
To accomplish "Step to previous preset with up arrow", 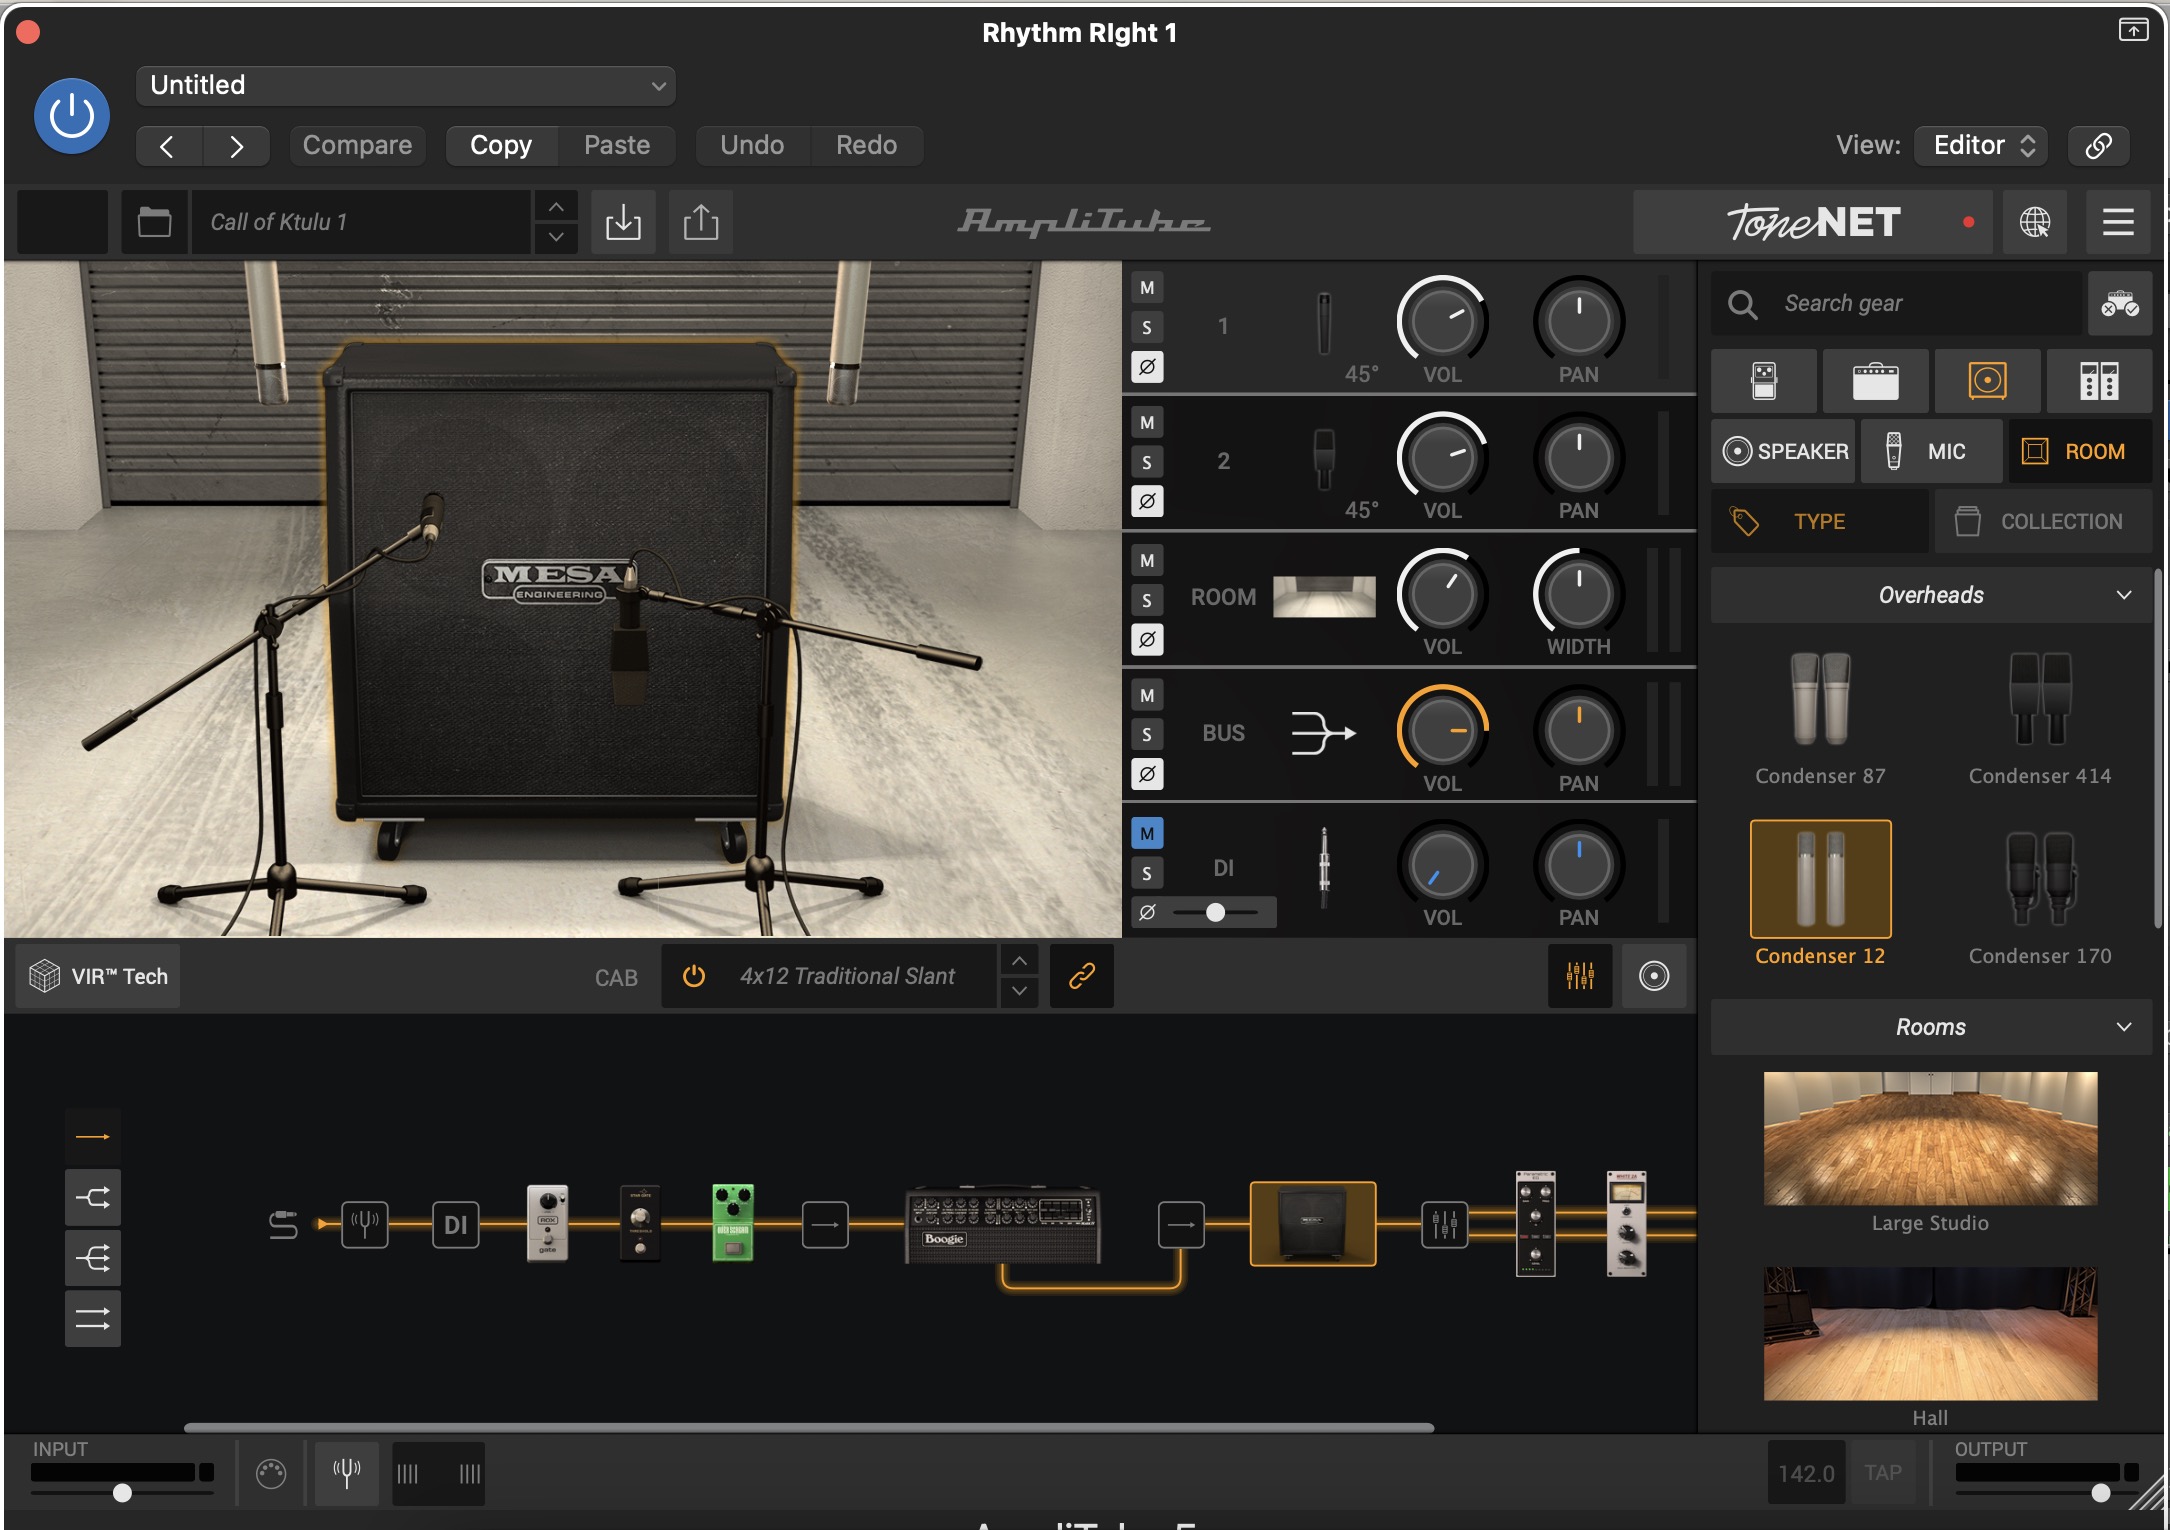I will pos(556,207).
